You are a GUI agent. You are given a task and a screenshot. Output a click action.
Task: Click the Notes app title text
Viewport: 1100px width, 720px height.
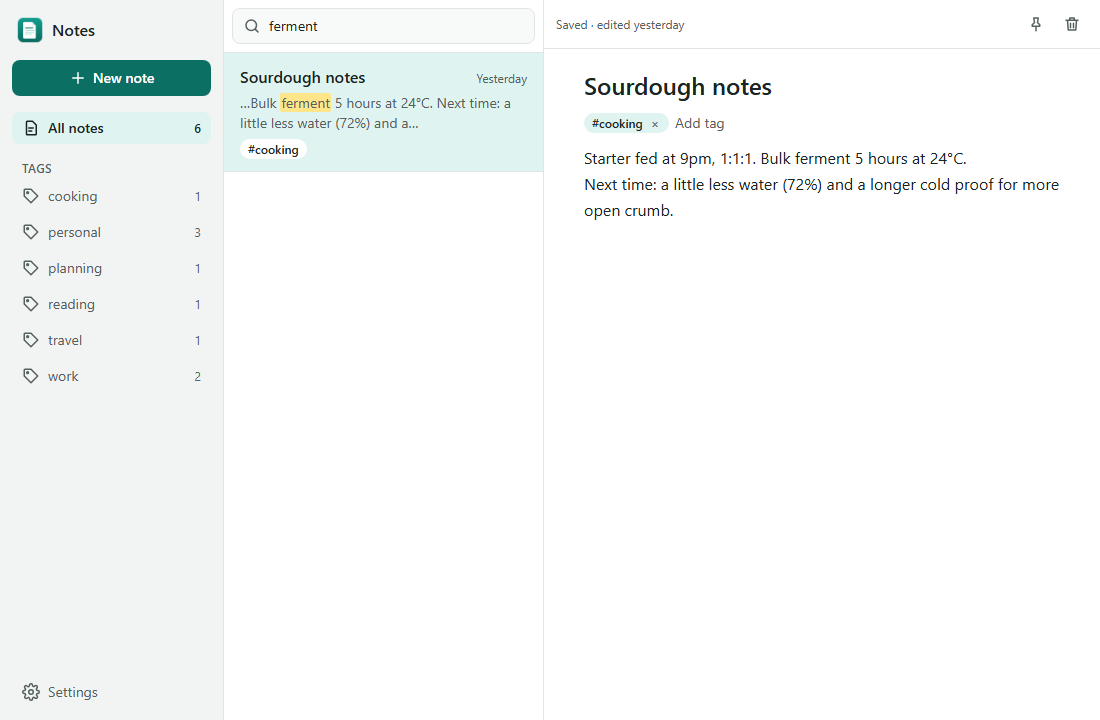click(x=73, y=30)
